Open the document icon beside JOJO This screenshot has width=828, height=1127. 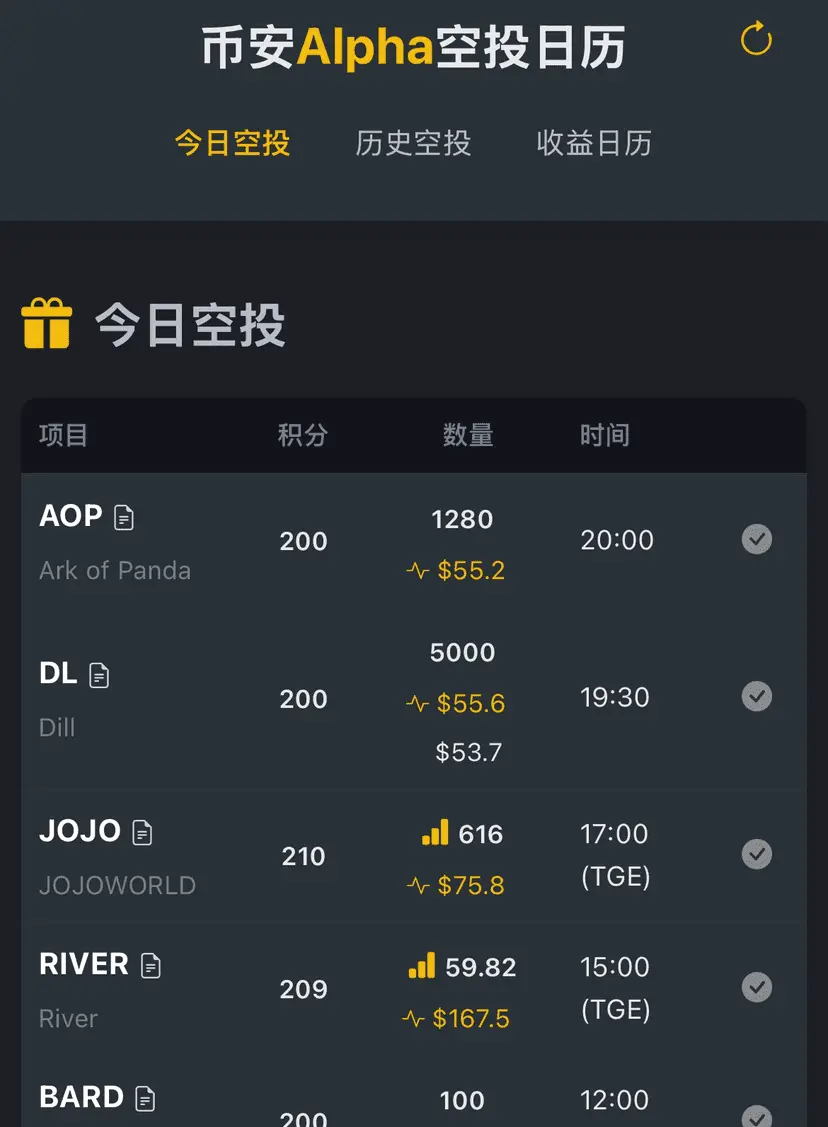pos(142,832)
